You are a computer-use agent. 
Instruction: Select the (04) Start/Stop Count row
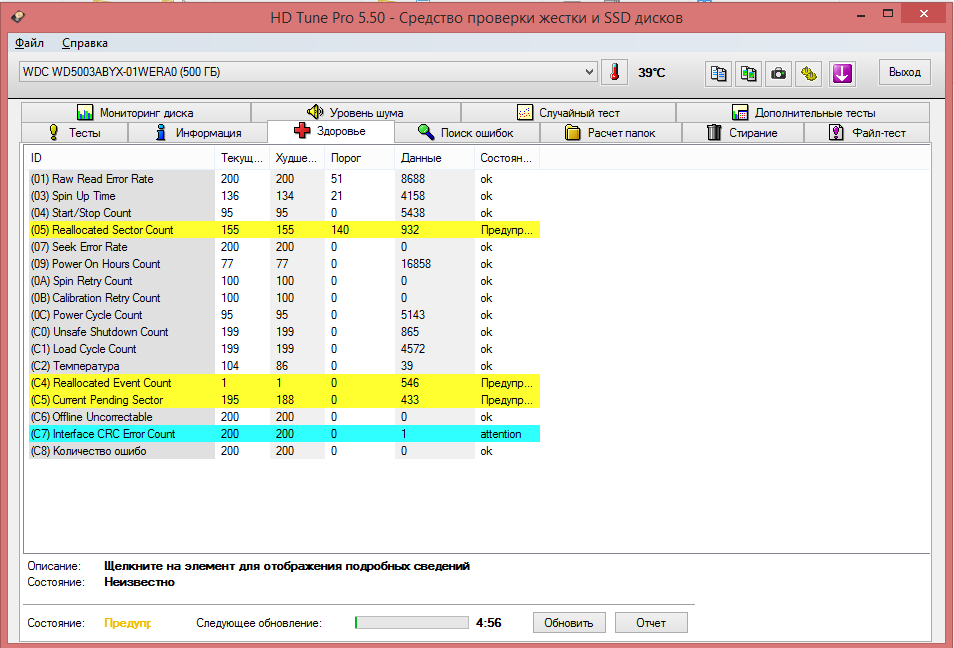284,213
